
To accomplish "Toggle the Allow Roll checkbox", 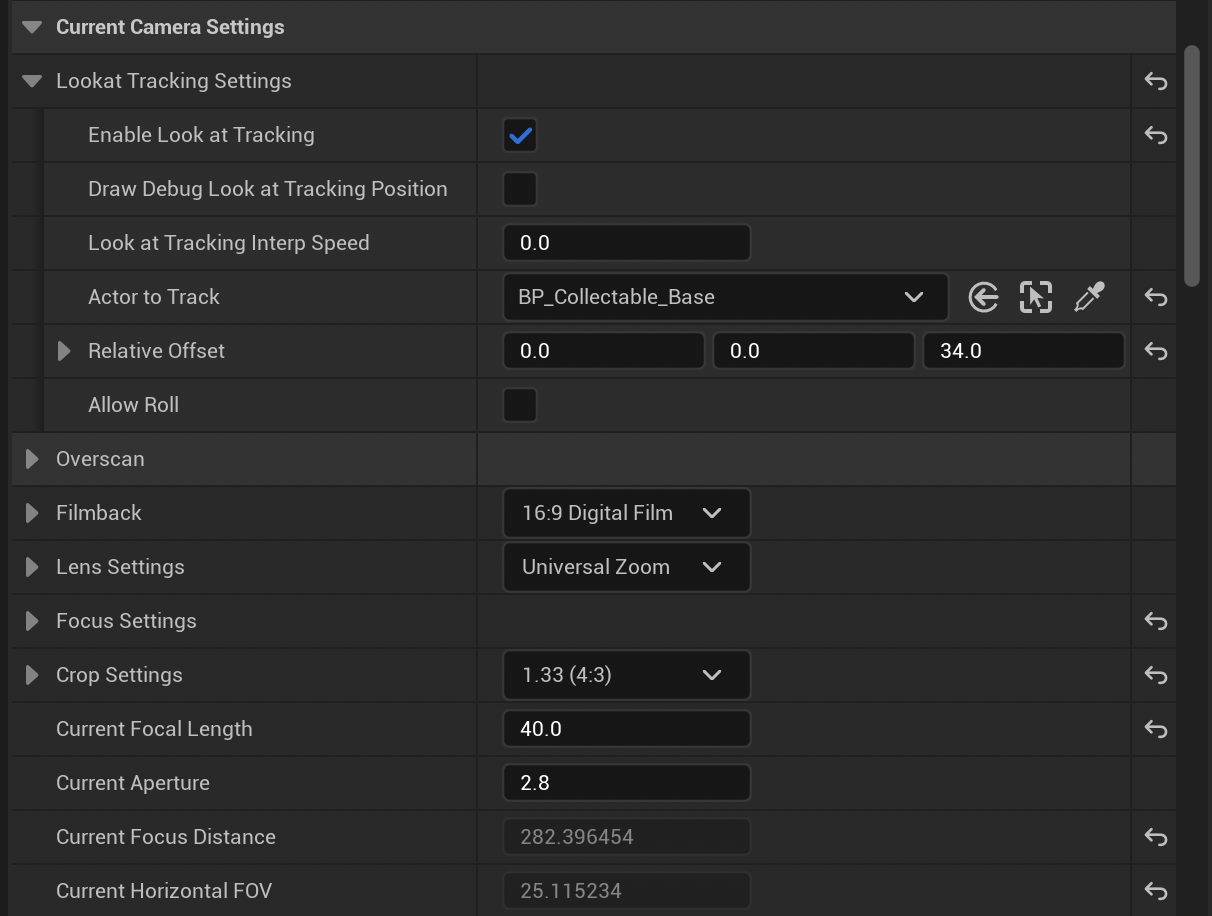I will [x=519, y=405].
